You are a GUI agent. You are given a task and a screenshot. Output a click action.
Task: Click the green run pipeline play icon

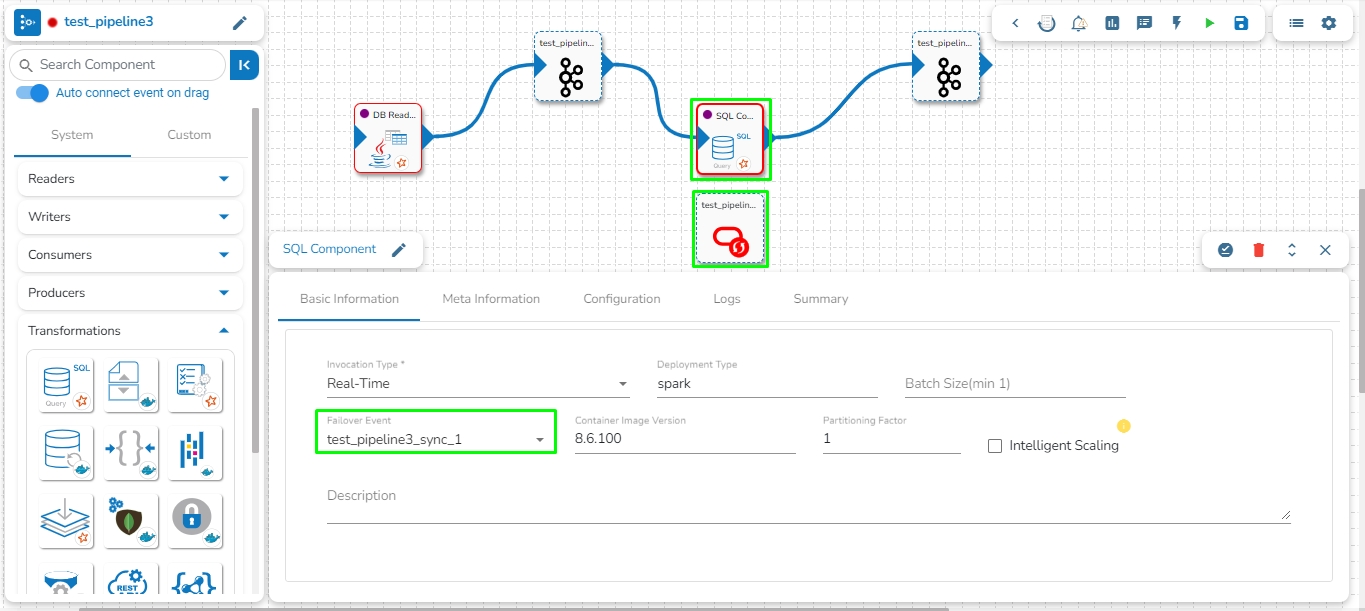(1209, 23)
